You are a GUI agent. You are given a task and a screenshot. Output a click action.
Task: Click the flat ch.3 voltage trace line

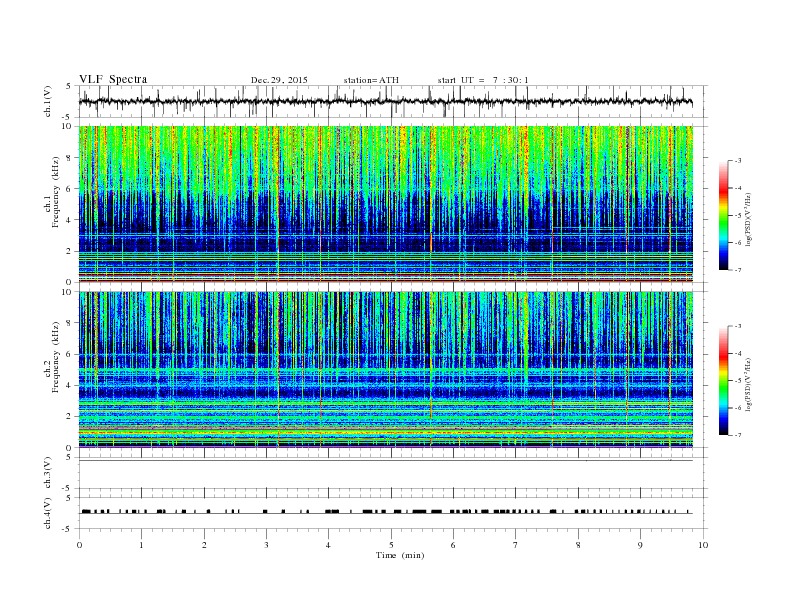[386, 461]
